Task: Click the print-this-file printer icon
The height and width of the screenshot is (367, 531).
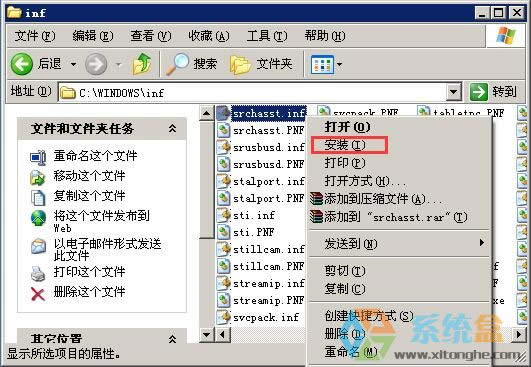Action: (x=38, y=274)
